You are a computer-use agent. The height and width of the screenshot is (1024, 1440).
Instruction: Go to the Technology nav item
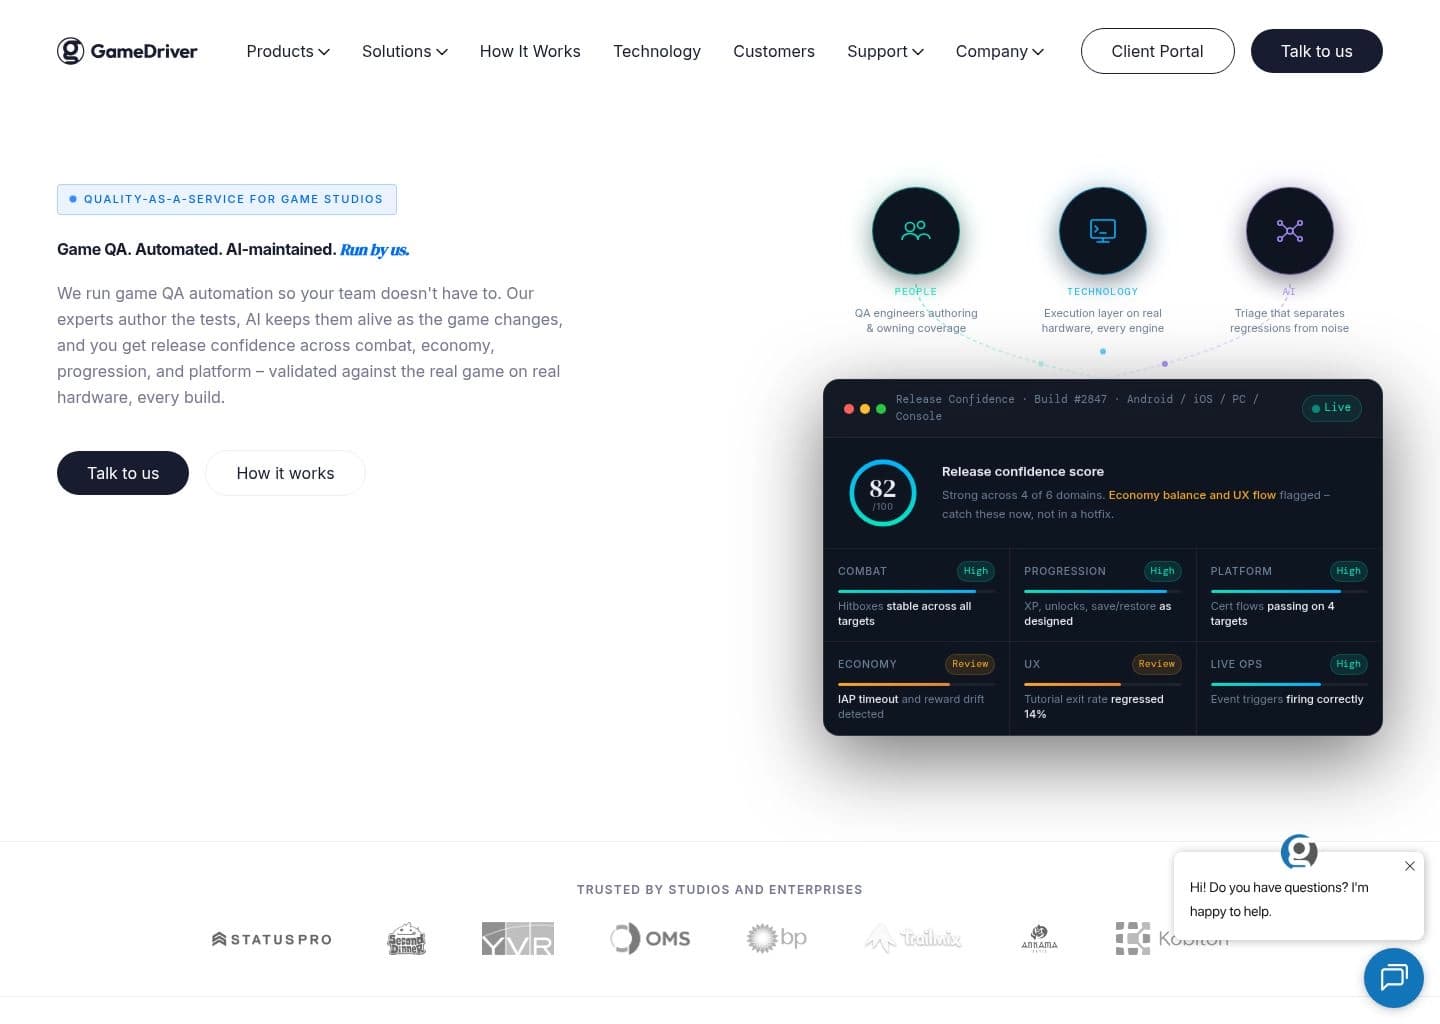click(657, 51)
